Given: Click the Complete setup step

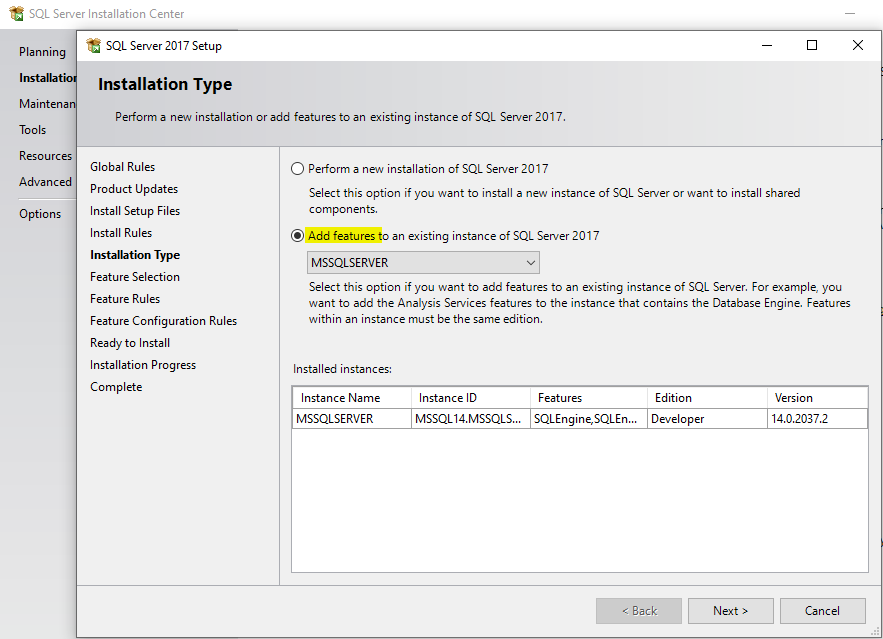Looking at the screenshot, I should pos(116,387).
